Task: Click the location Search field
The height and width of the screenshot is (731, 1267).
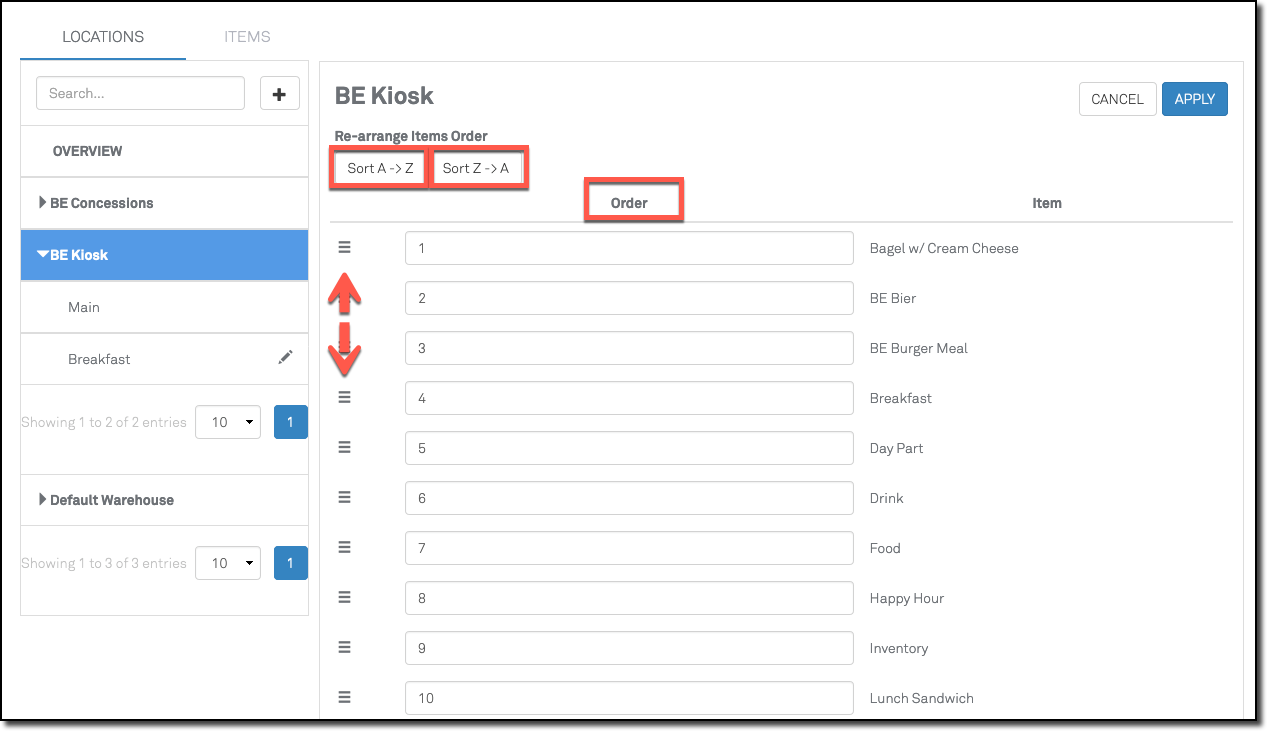Action: [140, 93]
